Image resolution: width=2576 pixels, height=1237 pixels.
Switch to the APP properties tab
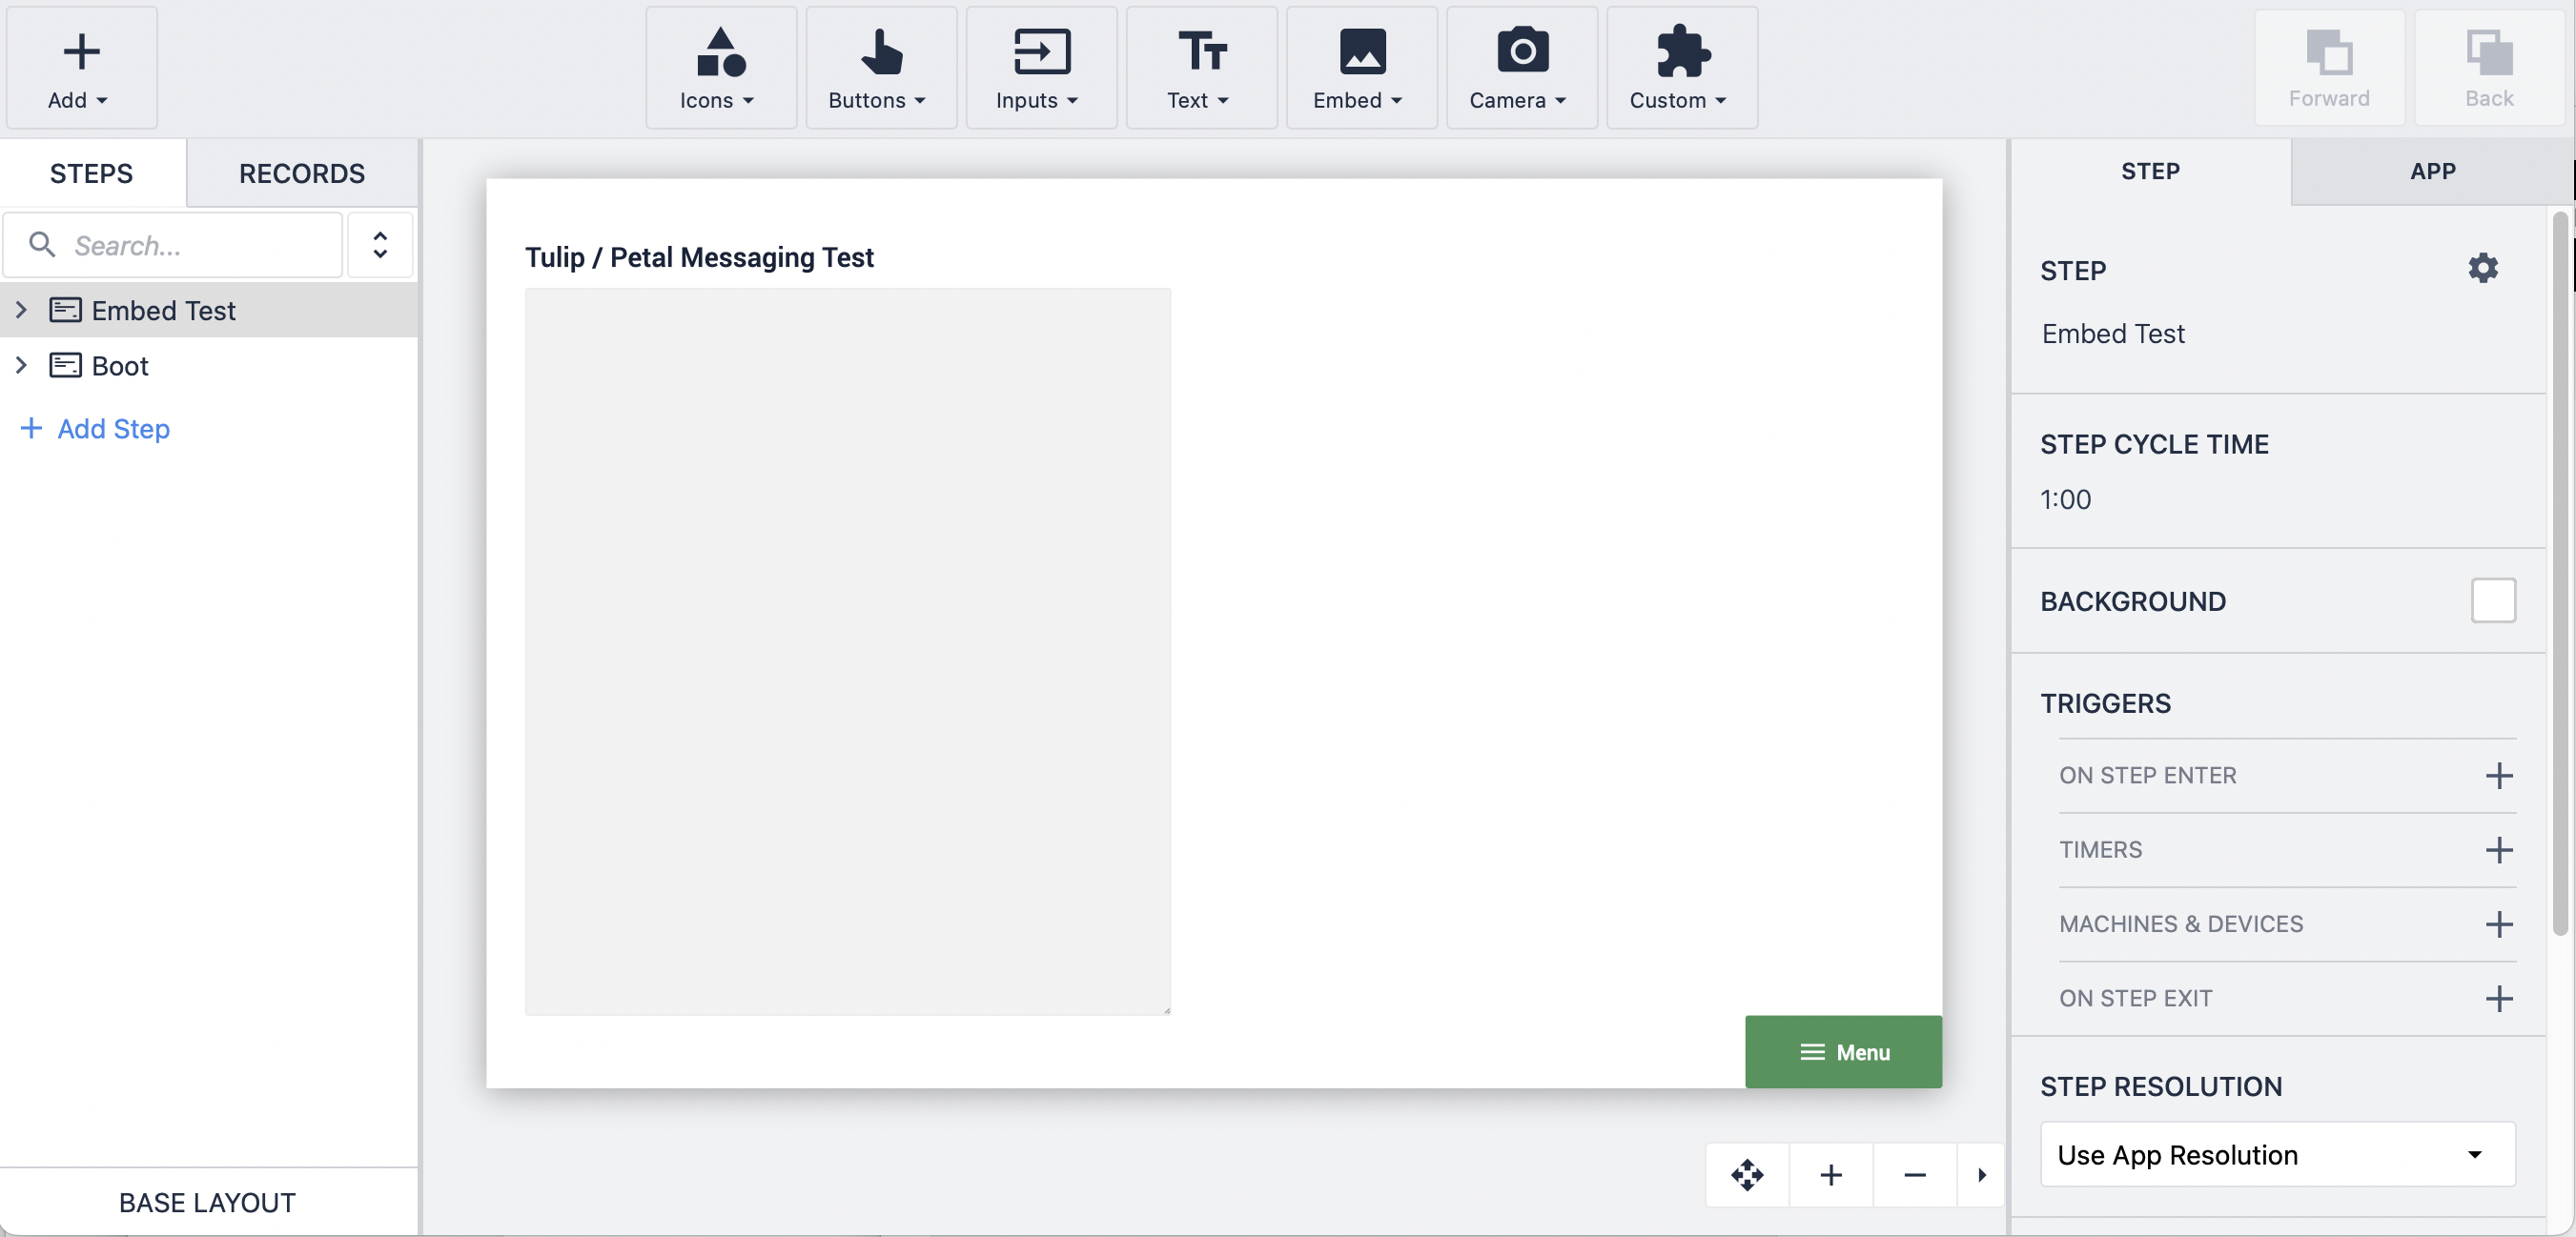point(2432,171)
